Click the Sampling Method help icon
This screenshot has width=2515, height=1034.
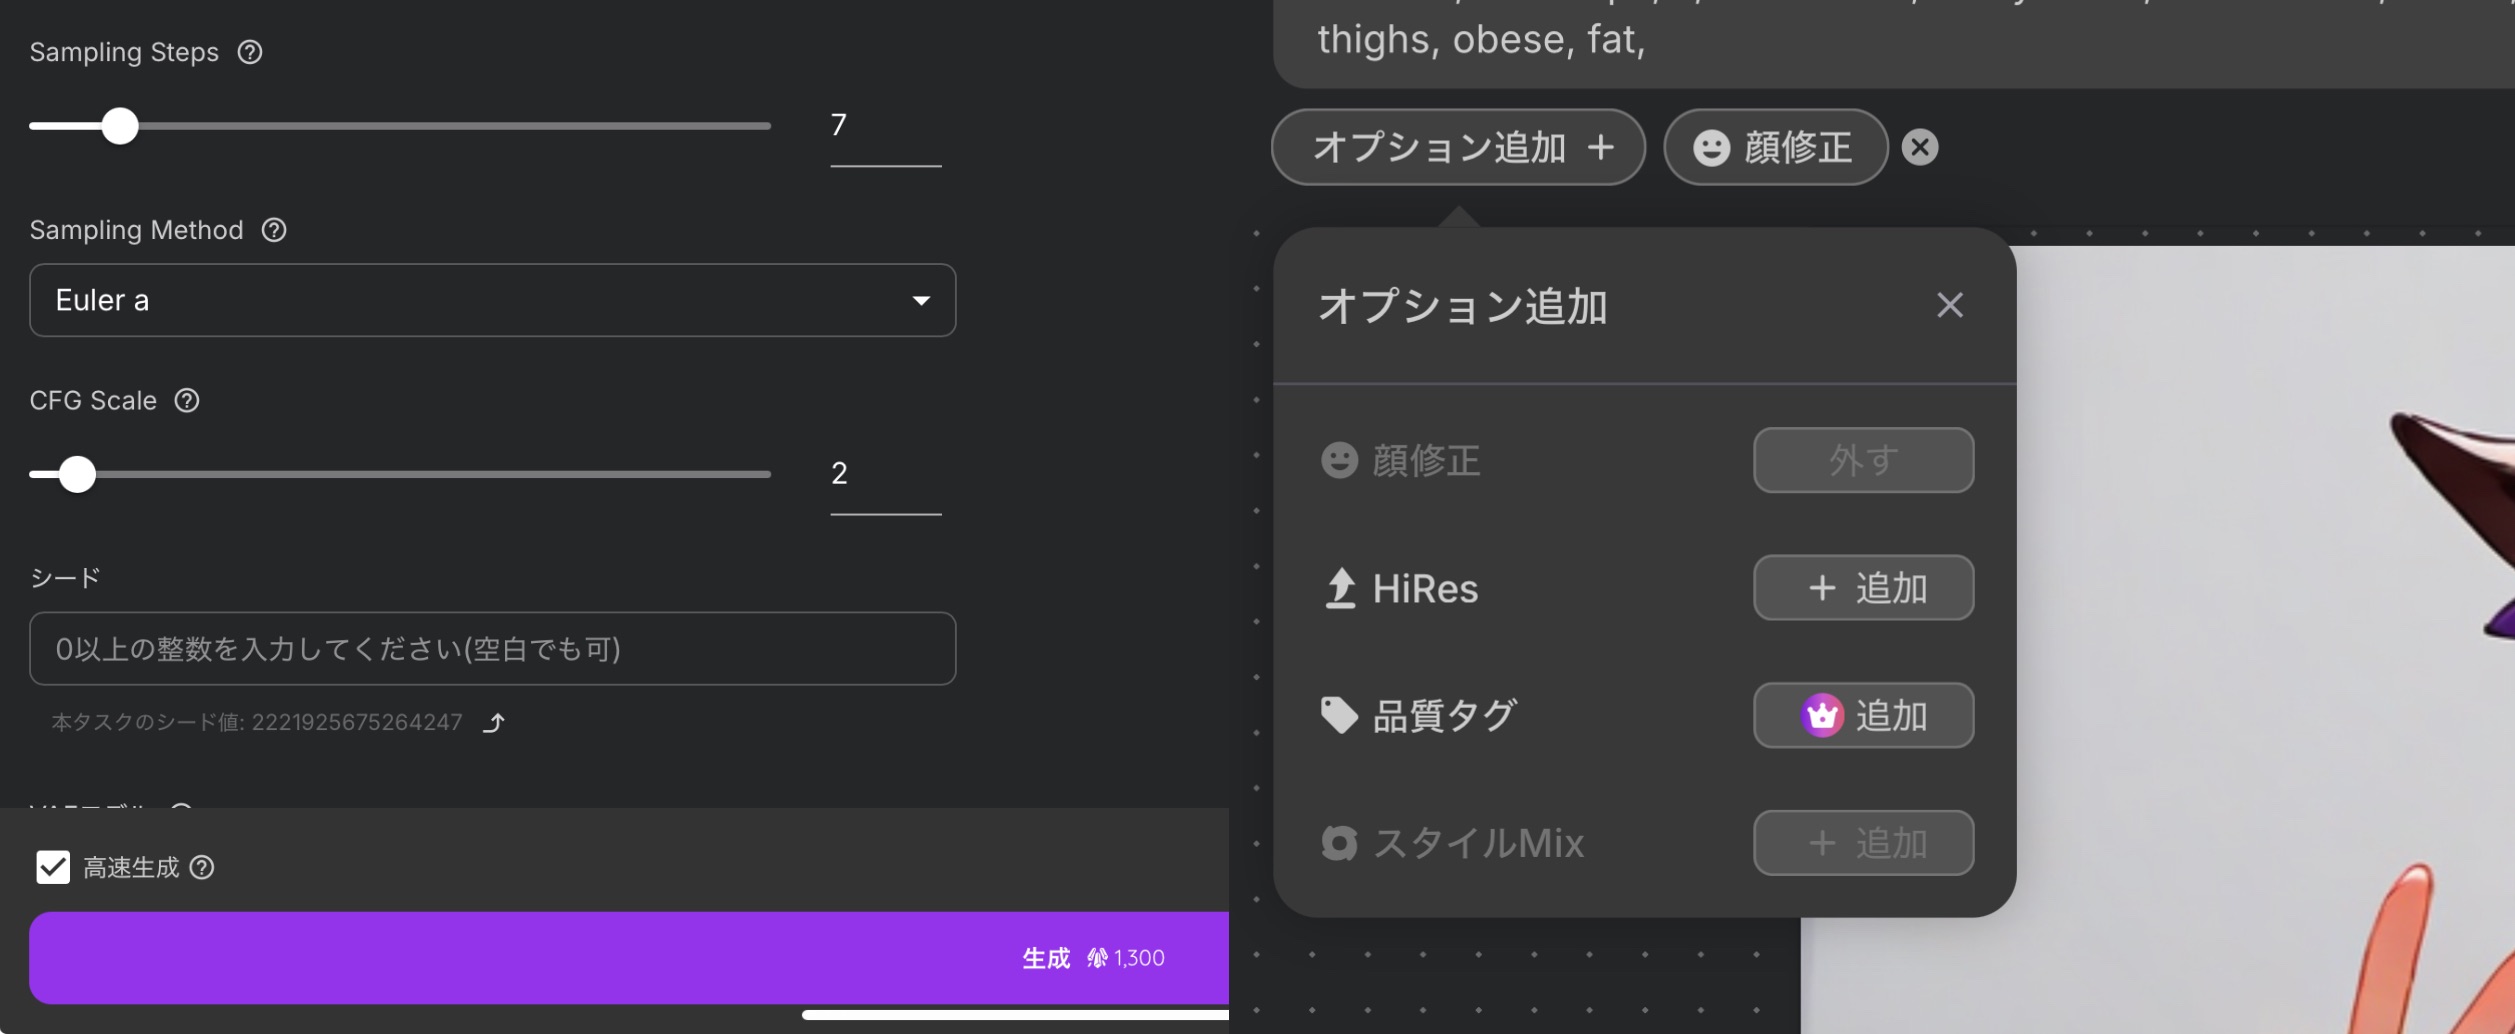coord(274,230)
